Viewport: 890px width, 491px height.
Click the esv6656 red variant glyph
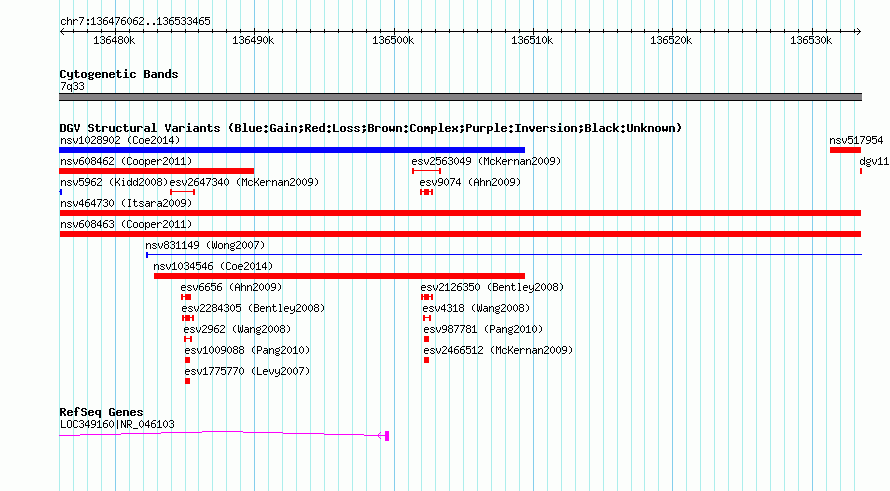[186, 297]
